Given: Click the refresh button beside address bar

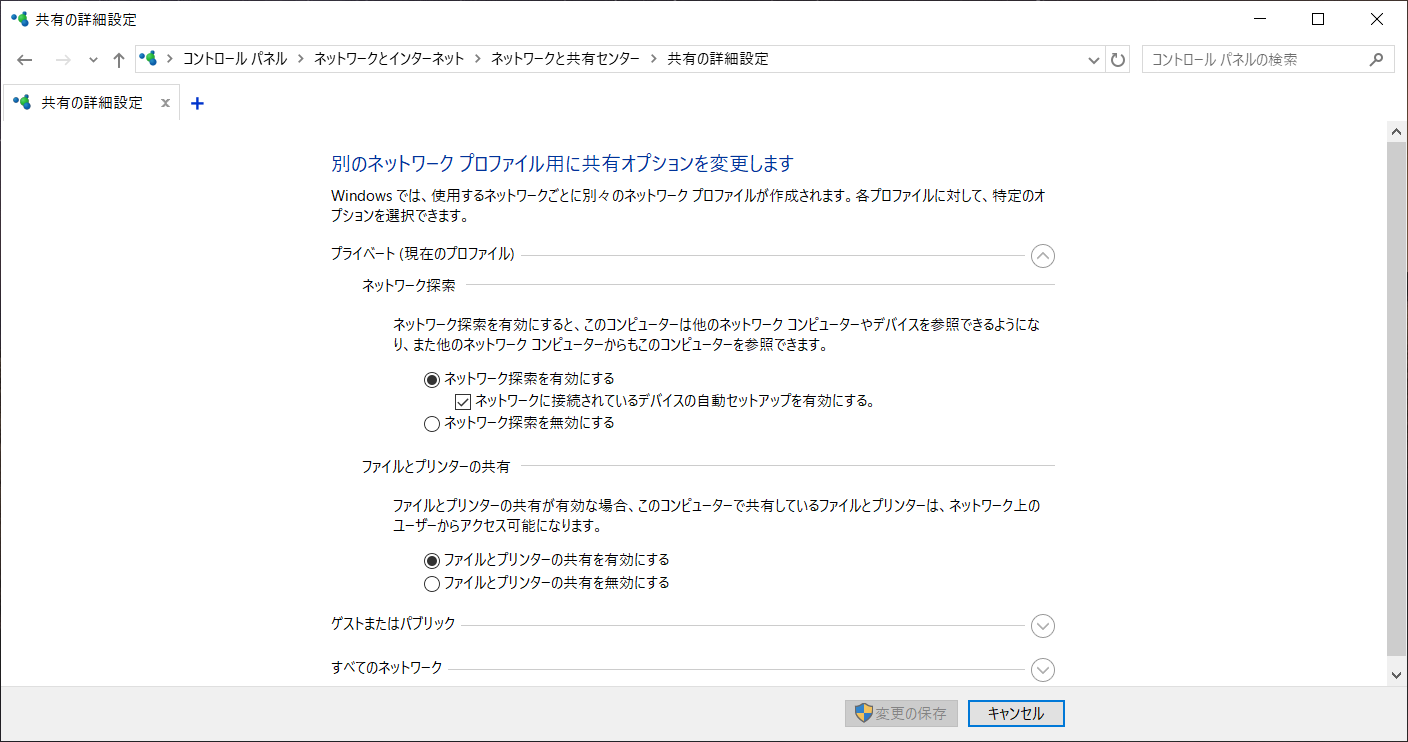Looking at the screenshot, I should click(x=1118, y=60).
